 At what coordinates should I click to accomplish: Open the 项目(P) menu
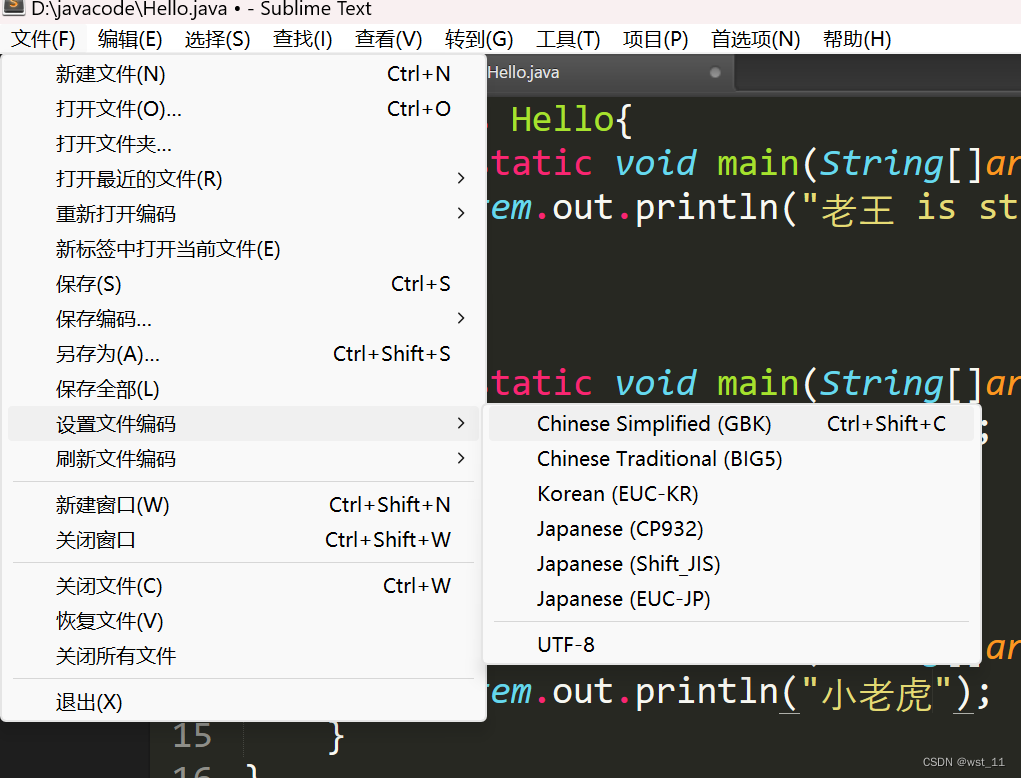pos(655,40)
